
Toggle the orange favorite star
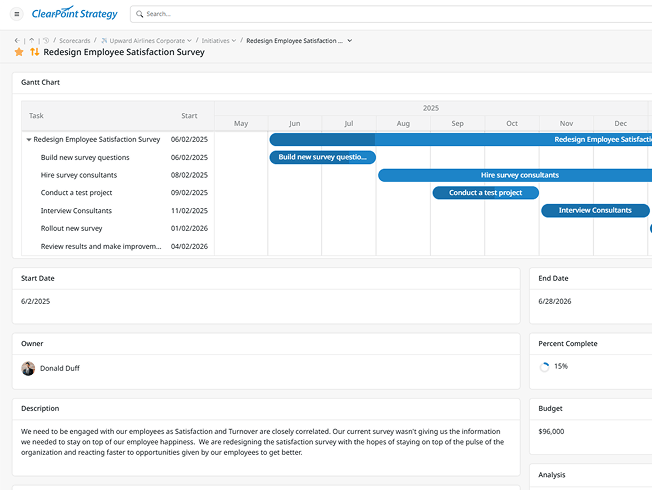click(x=19, y=52)
